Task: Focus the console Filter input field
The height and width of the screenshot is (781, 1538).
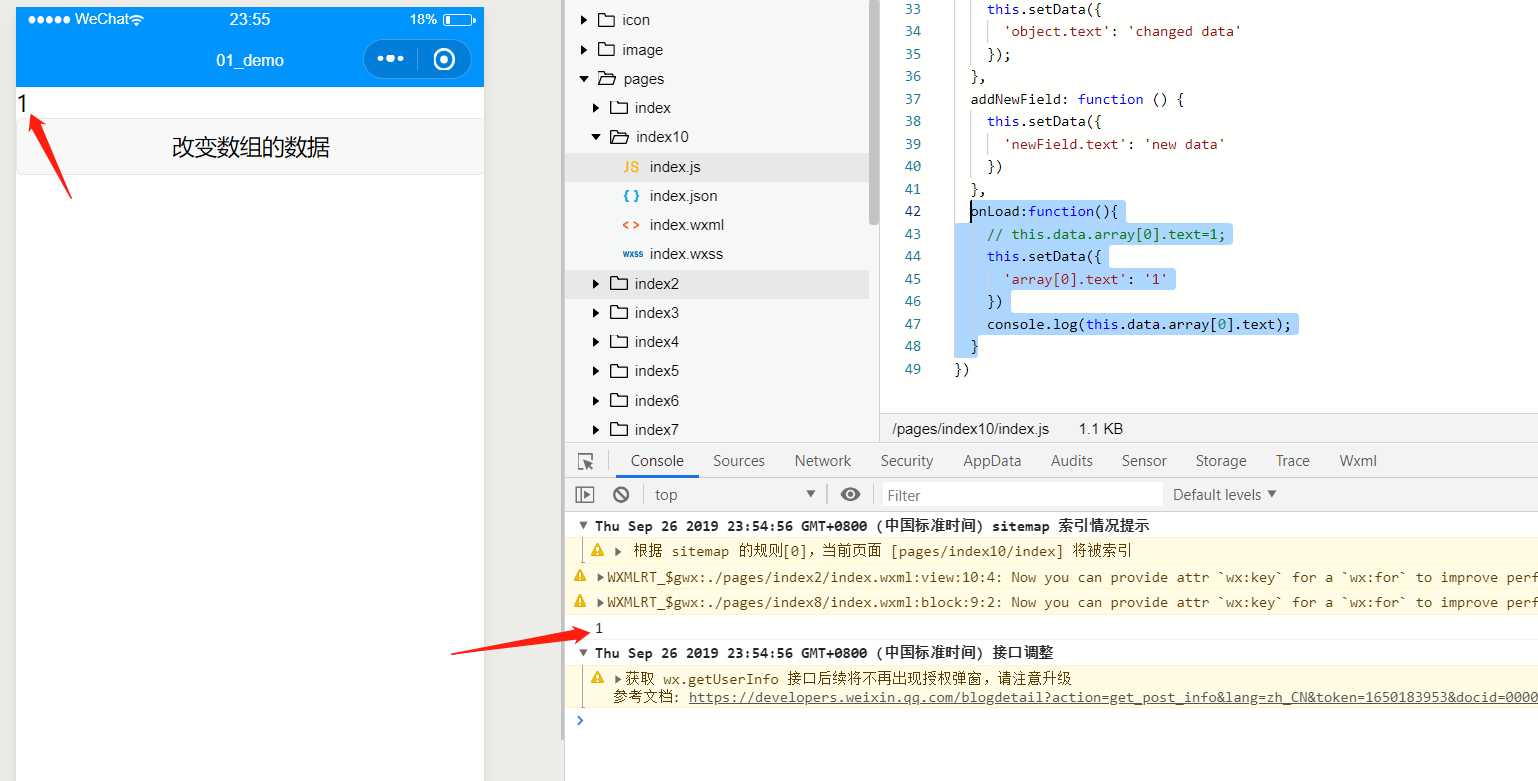Action: click(x=1021, y=495)
